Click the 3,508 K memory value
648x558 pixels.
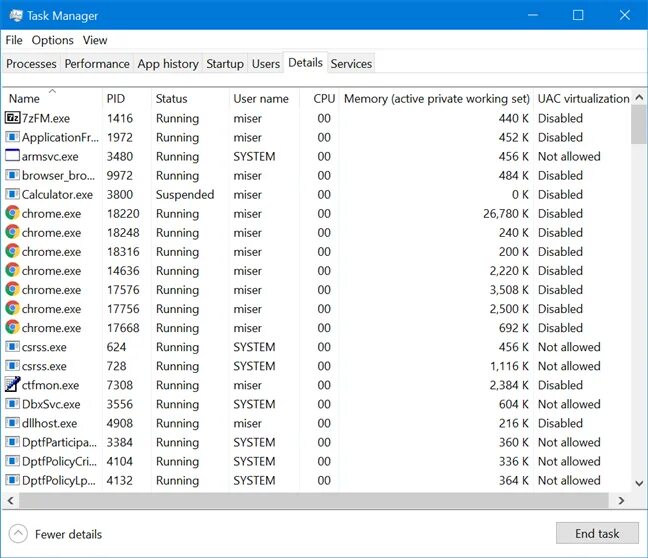click(509, 290)
